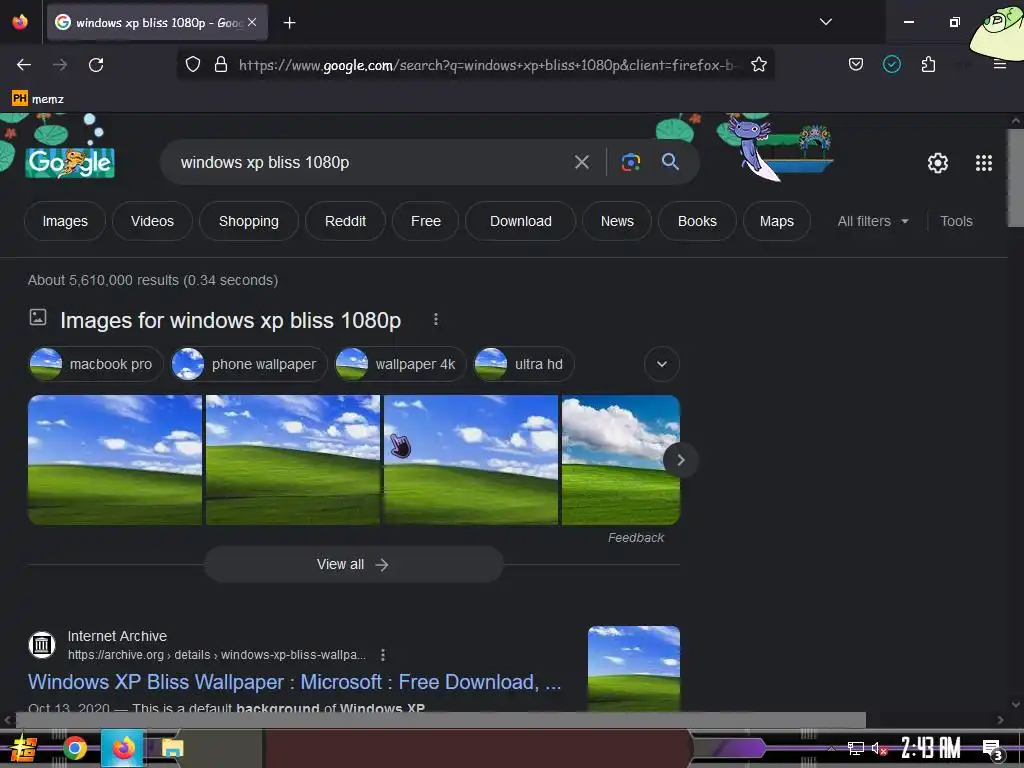Select the Reddit filter chip

pyautogui.click(x=345, y=221)
